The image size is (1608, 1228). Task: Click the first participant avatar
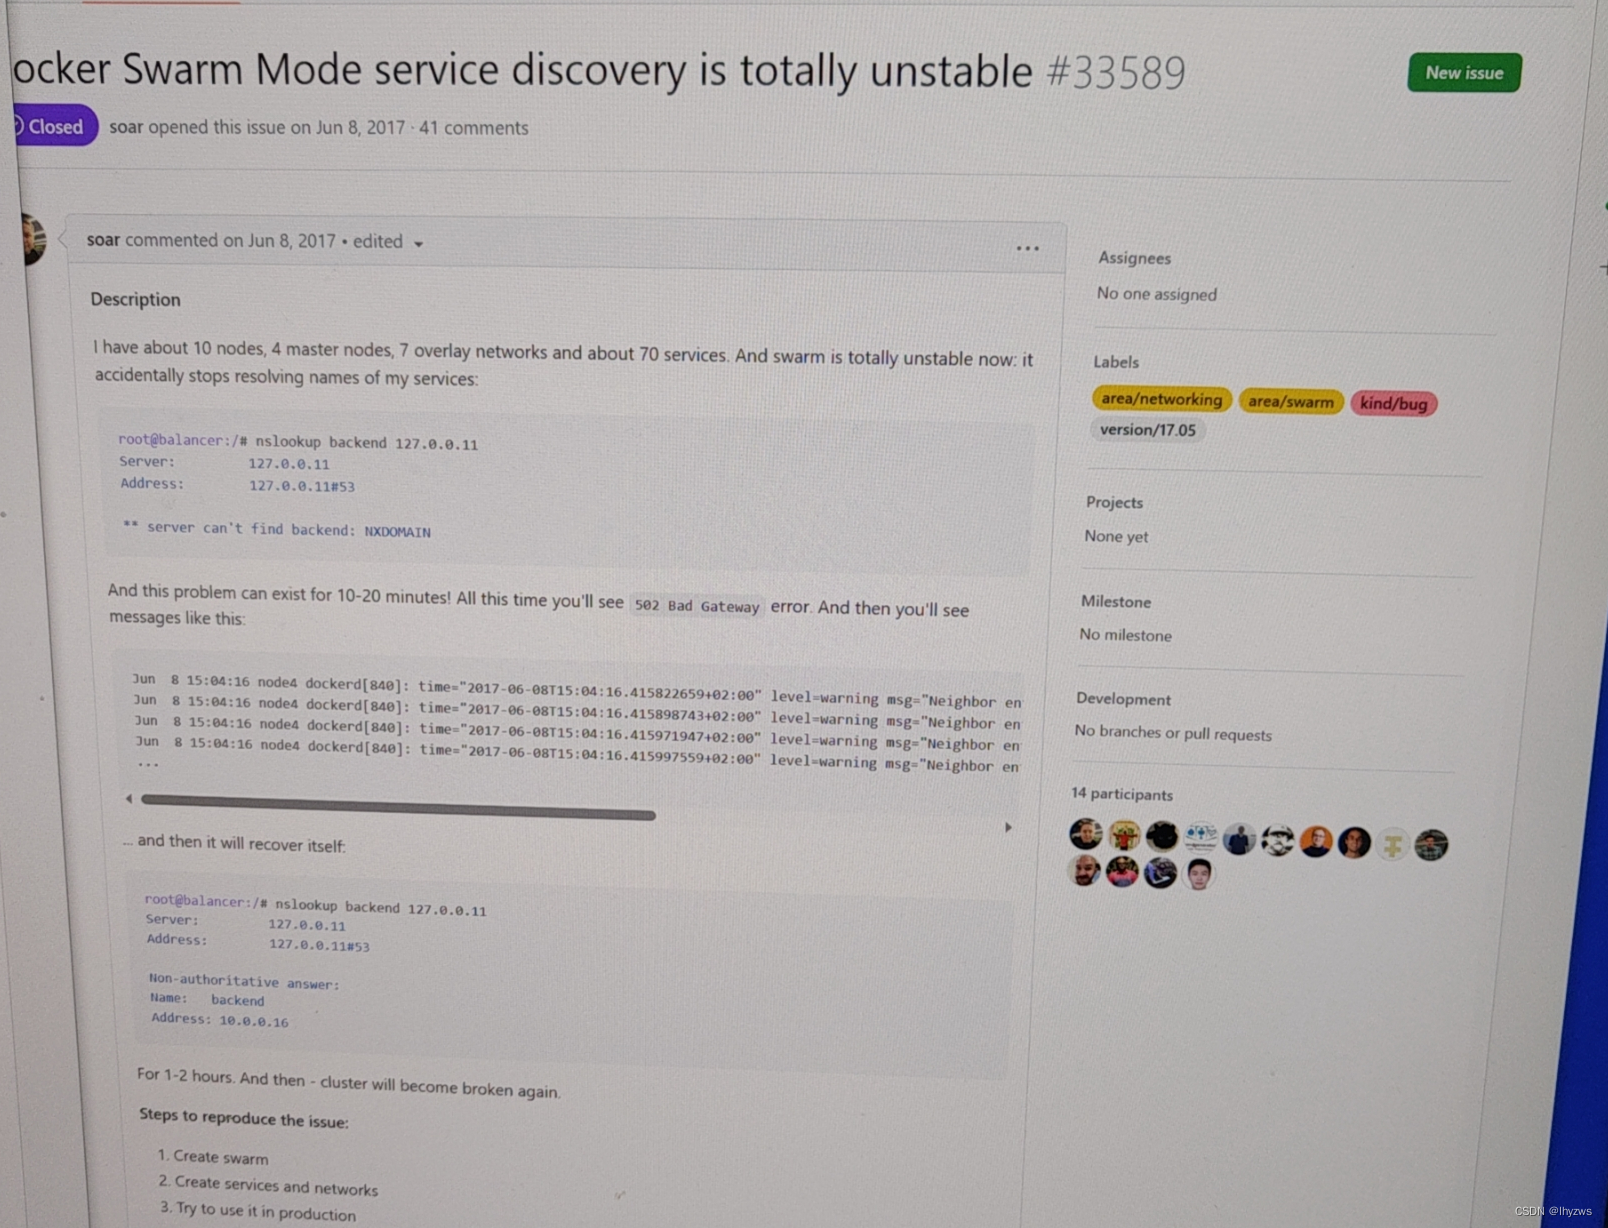(1085, 834)
